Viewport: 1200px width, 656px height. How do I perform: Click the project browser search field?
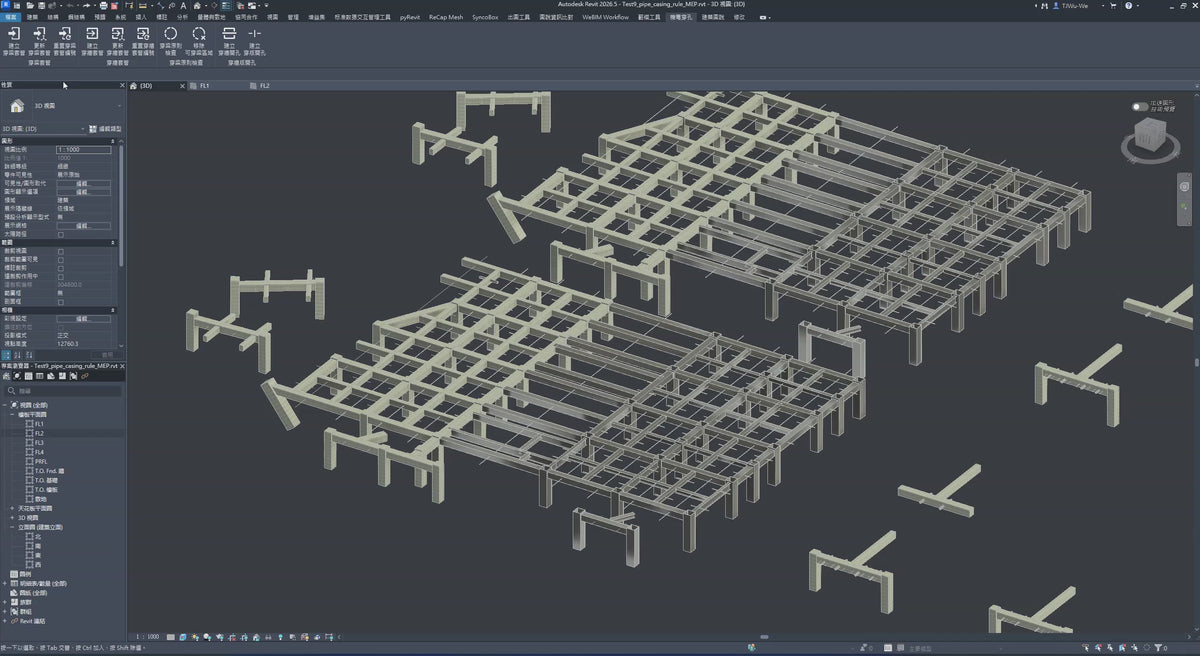(x=63, y=391)
